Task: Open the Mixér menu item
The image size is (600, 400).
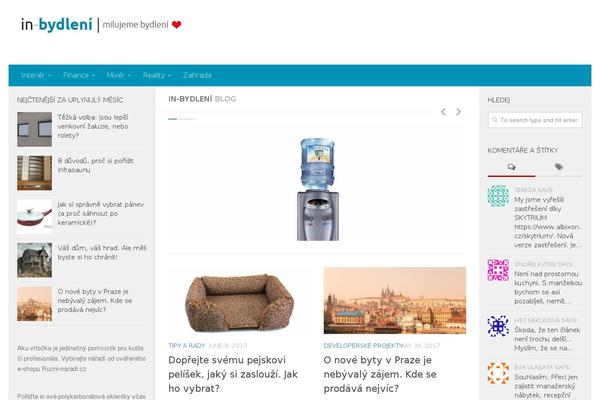Action: point(119,75)
